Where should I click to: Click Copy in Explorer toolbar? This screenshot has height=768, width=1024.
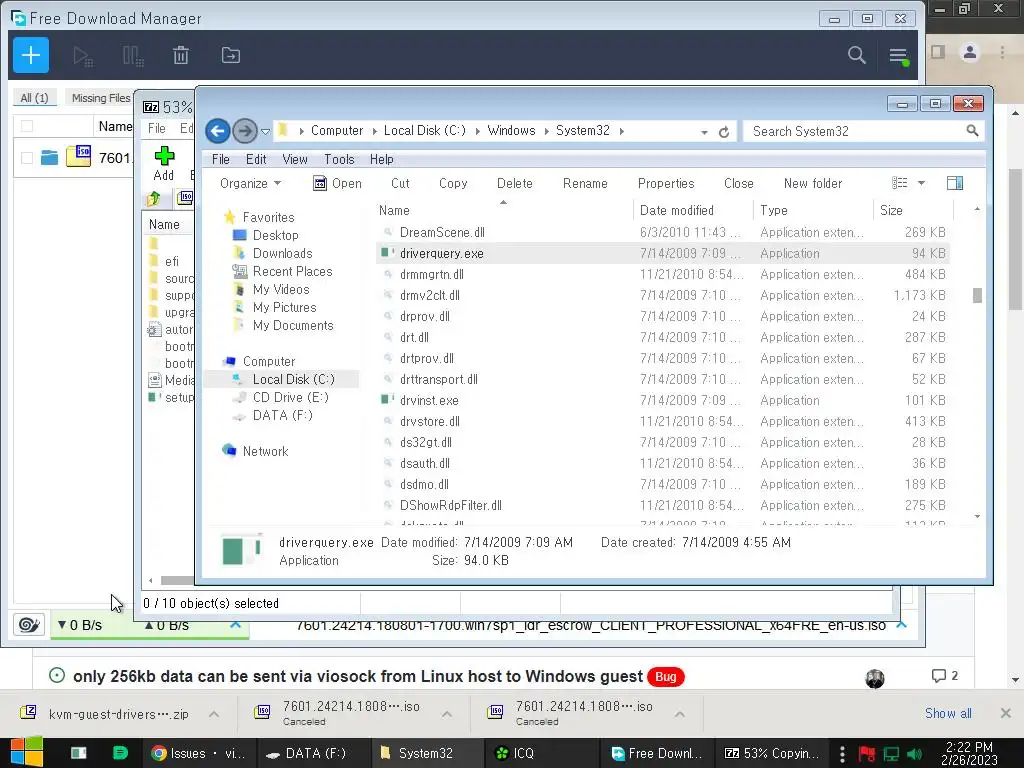click(x=453, y=184)
